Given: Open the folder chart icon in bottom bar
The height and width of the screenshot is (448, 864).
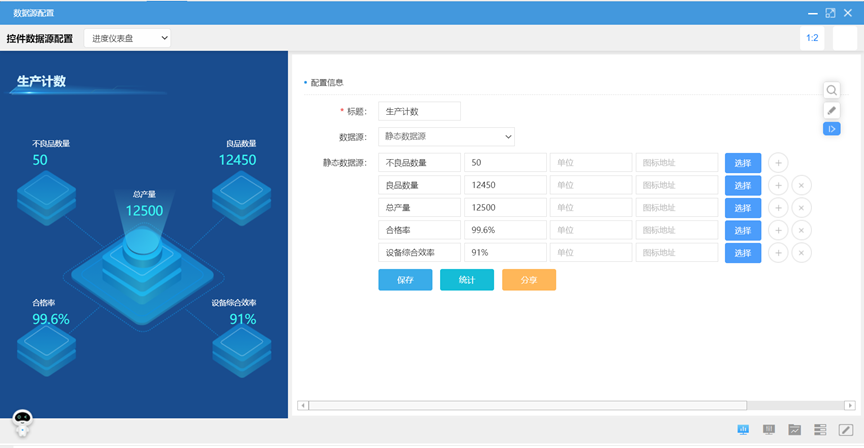Looking at the screenshot, I should tap(795, 429).
